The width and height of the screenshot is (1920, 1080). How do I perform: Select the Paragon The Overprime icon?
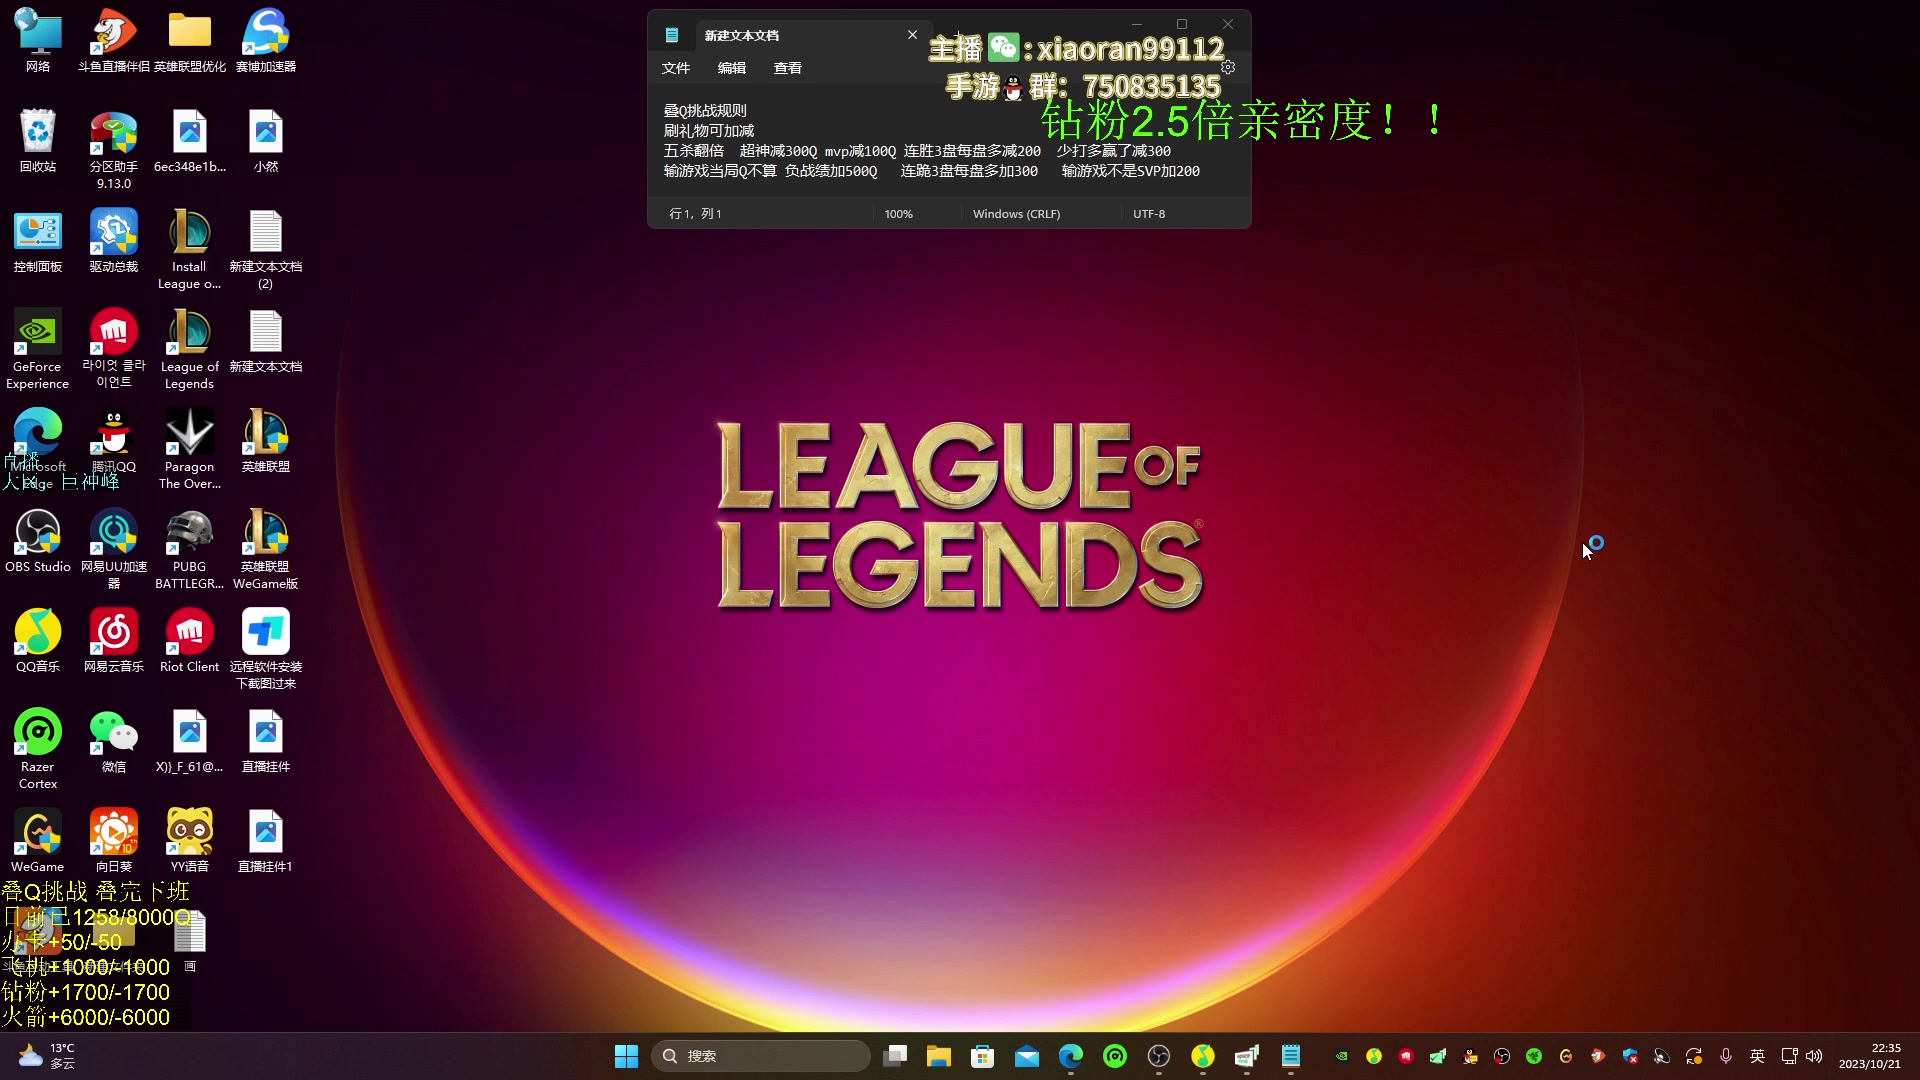tap(190, 449)
